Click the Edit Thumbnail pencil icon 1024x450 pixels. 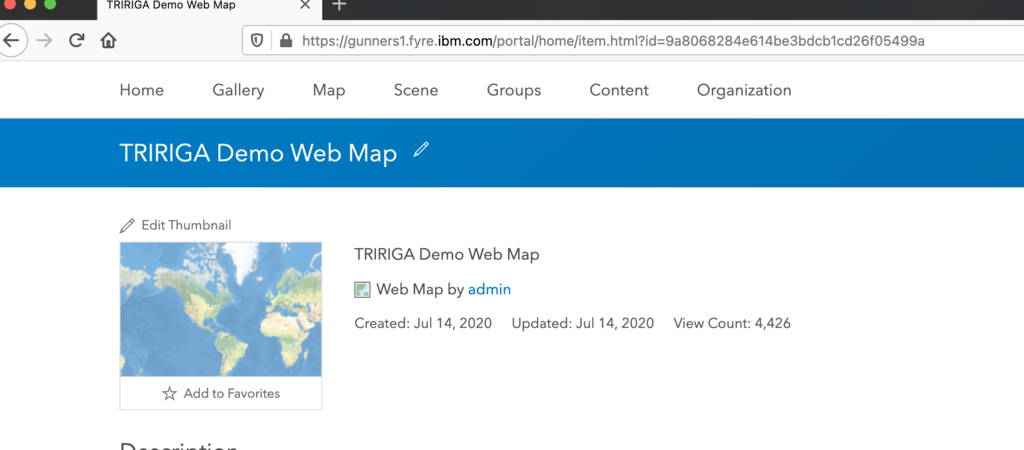pos(127,226)
